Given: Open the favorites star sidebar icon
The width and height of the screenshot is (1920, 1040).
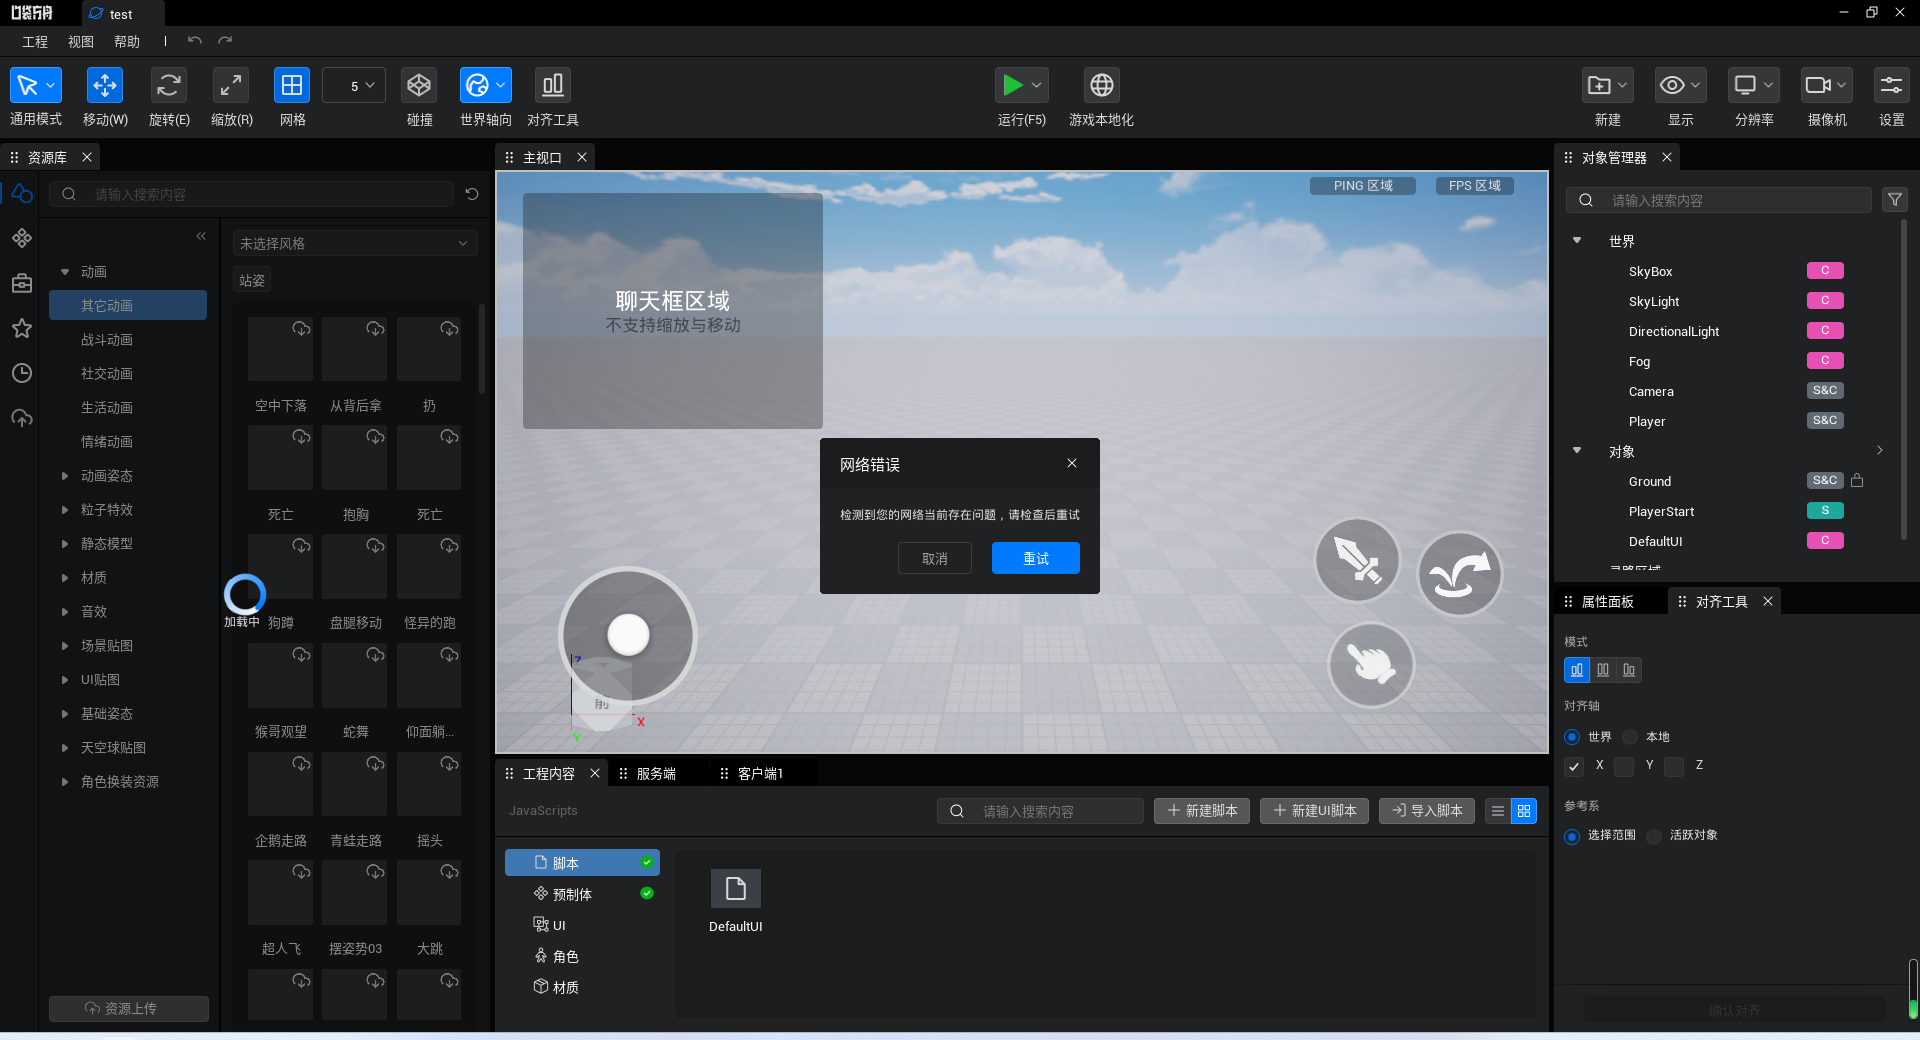Looking at the screenshot, I should pos(22,328).
